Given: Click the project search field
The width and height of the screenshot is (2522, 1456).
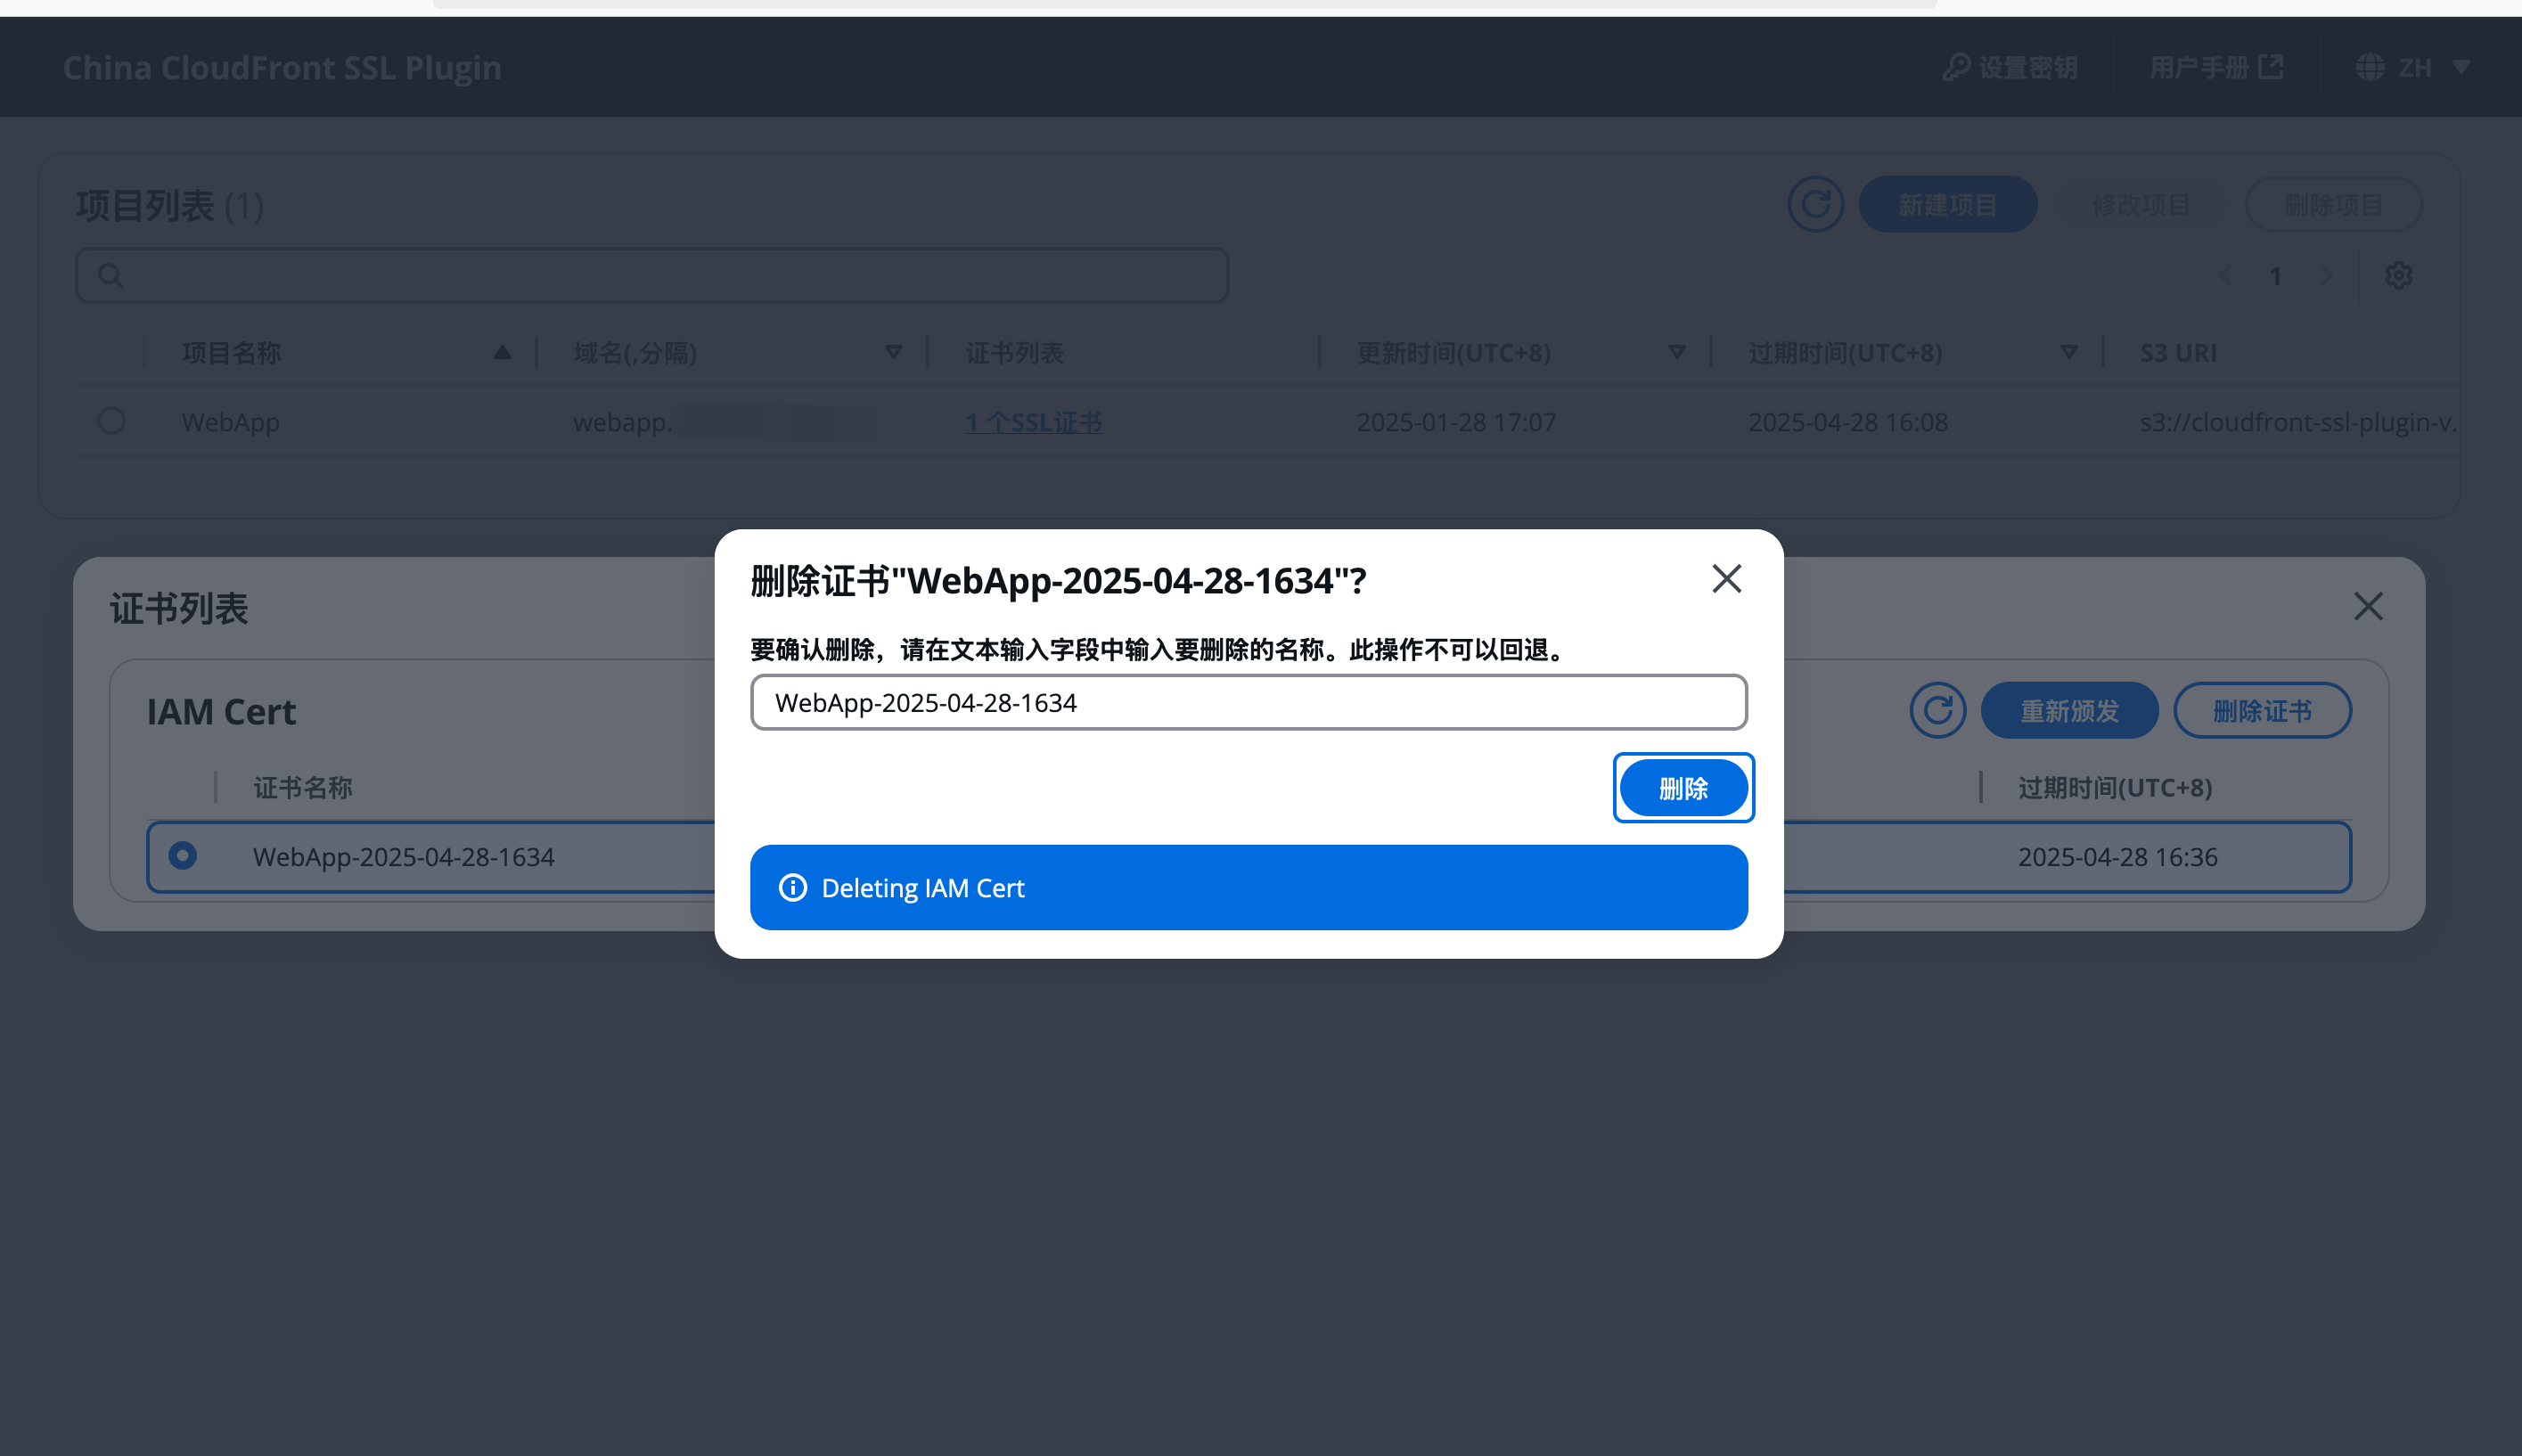Looking at the screenshot, I should tap(652, 276).
